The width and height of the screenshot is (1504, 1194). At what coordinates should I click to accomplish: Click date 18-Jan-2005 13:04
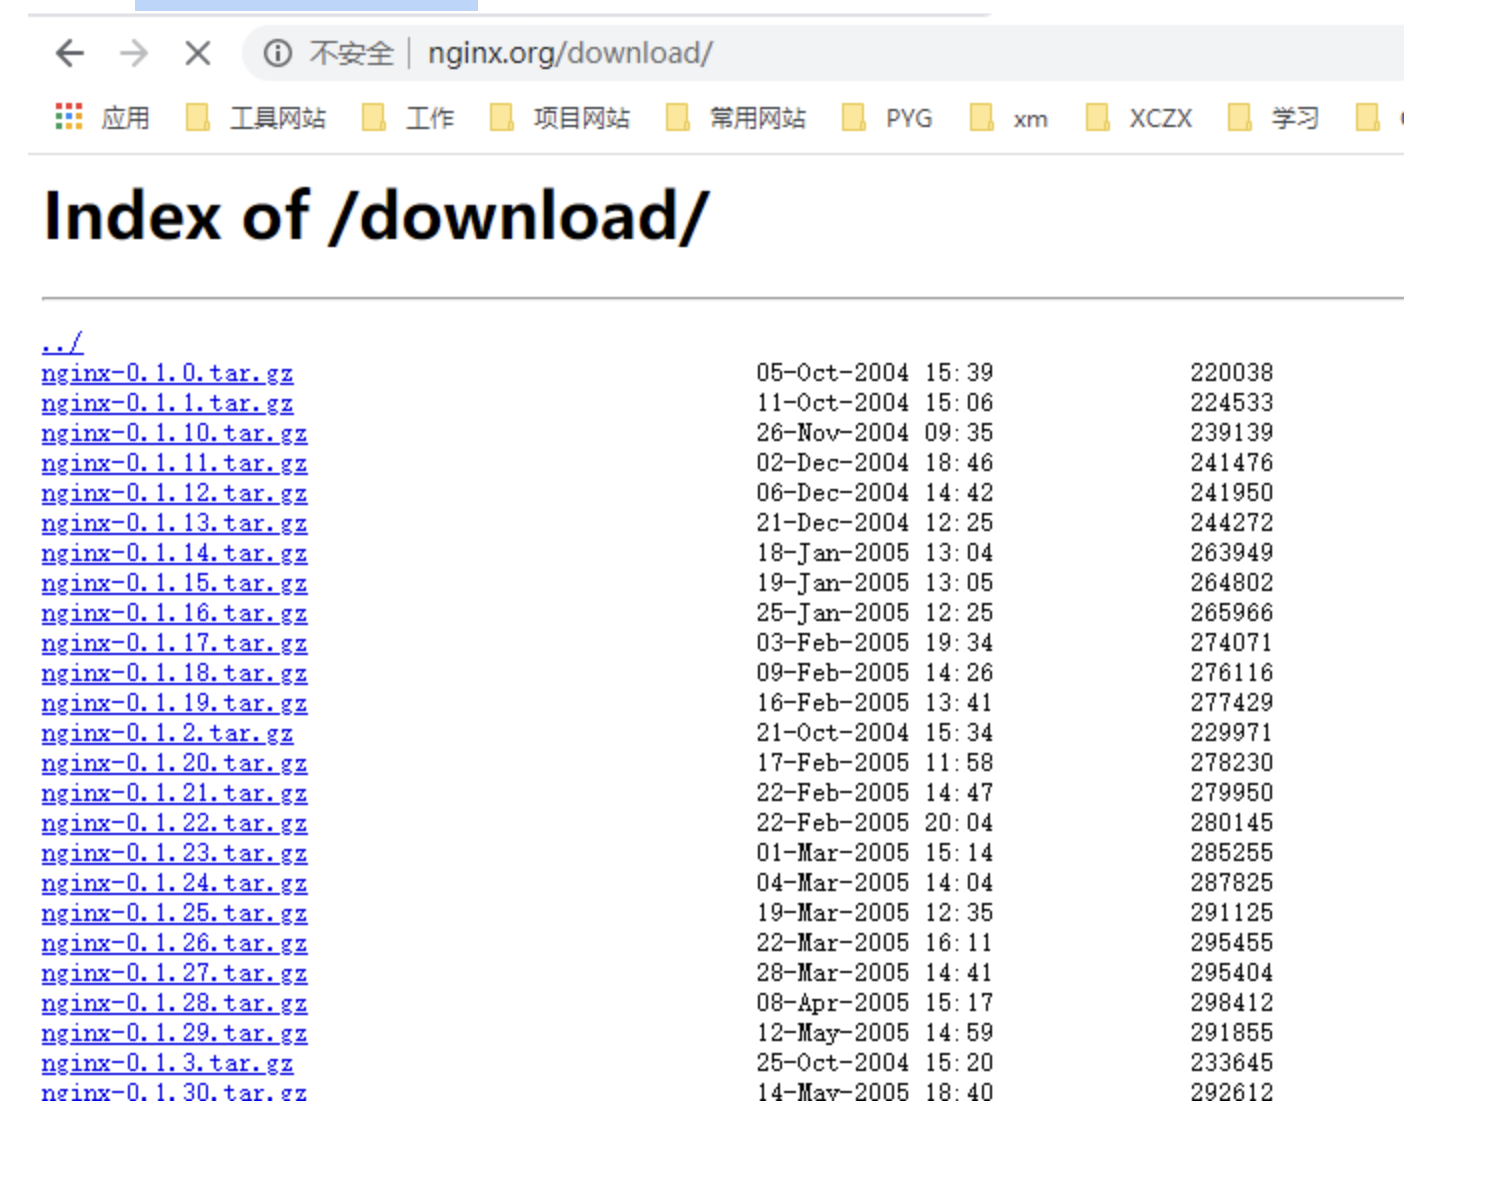pyautogui.click(x=875, y=553)
